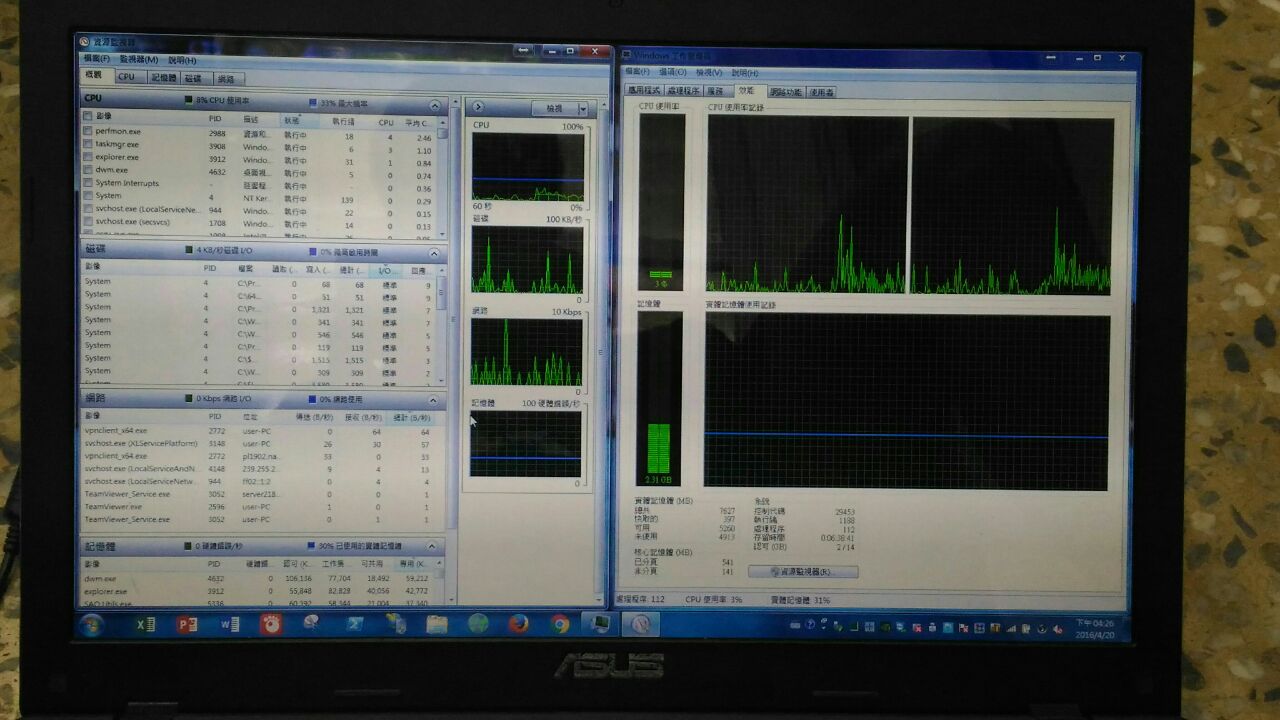Screen dimensions: 1280x720
Task: Click the Task Manager title bar icon
Action: 626,53
